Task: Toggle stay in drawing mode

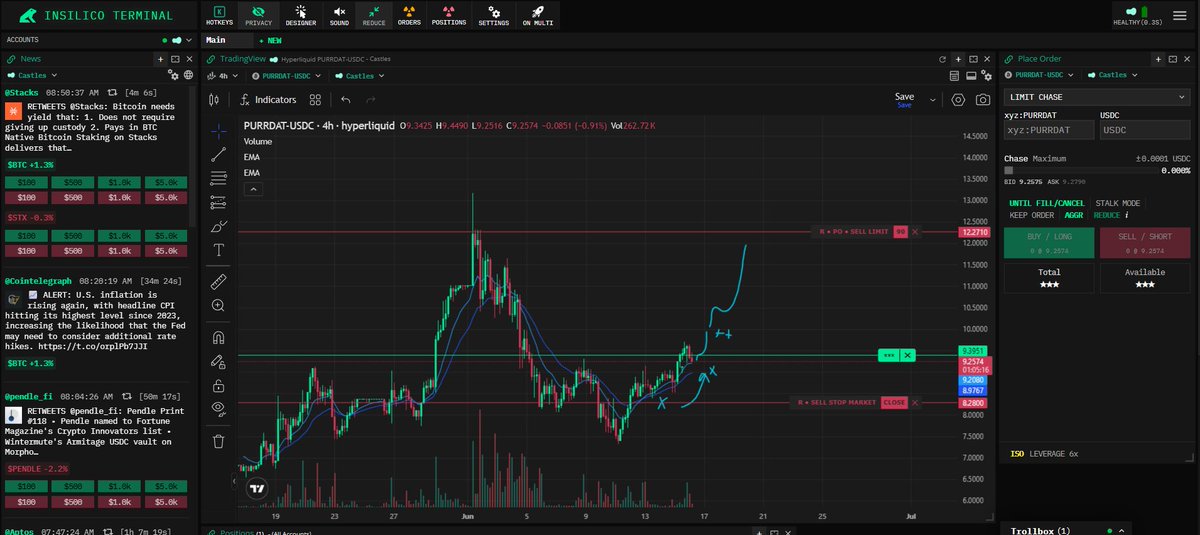Action: tap(219, 361)
